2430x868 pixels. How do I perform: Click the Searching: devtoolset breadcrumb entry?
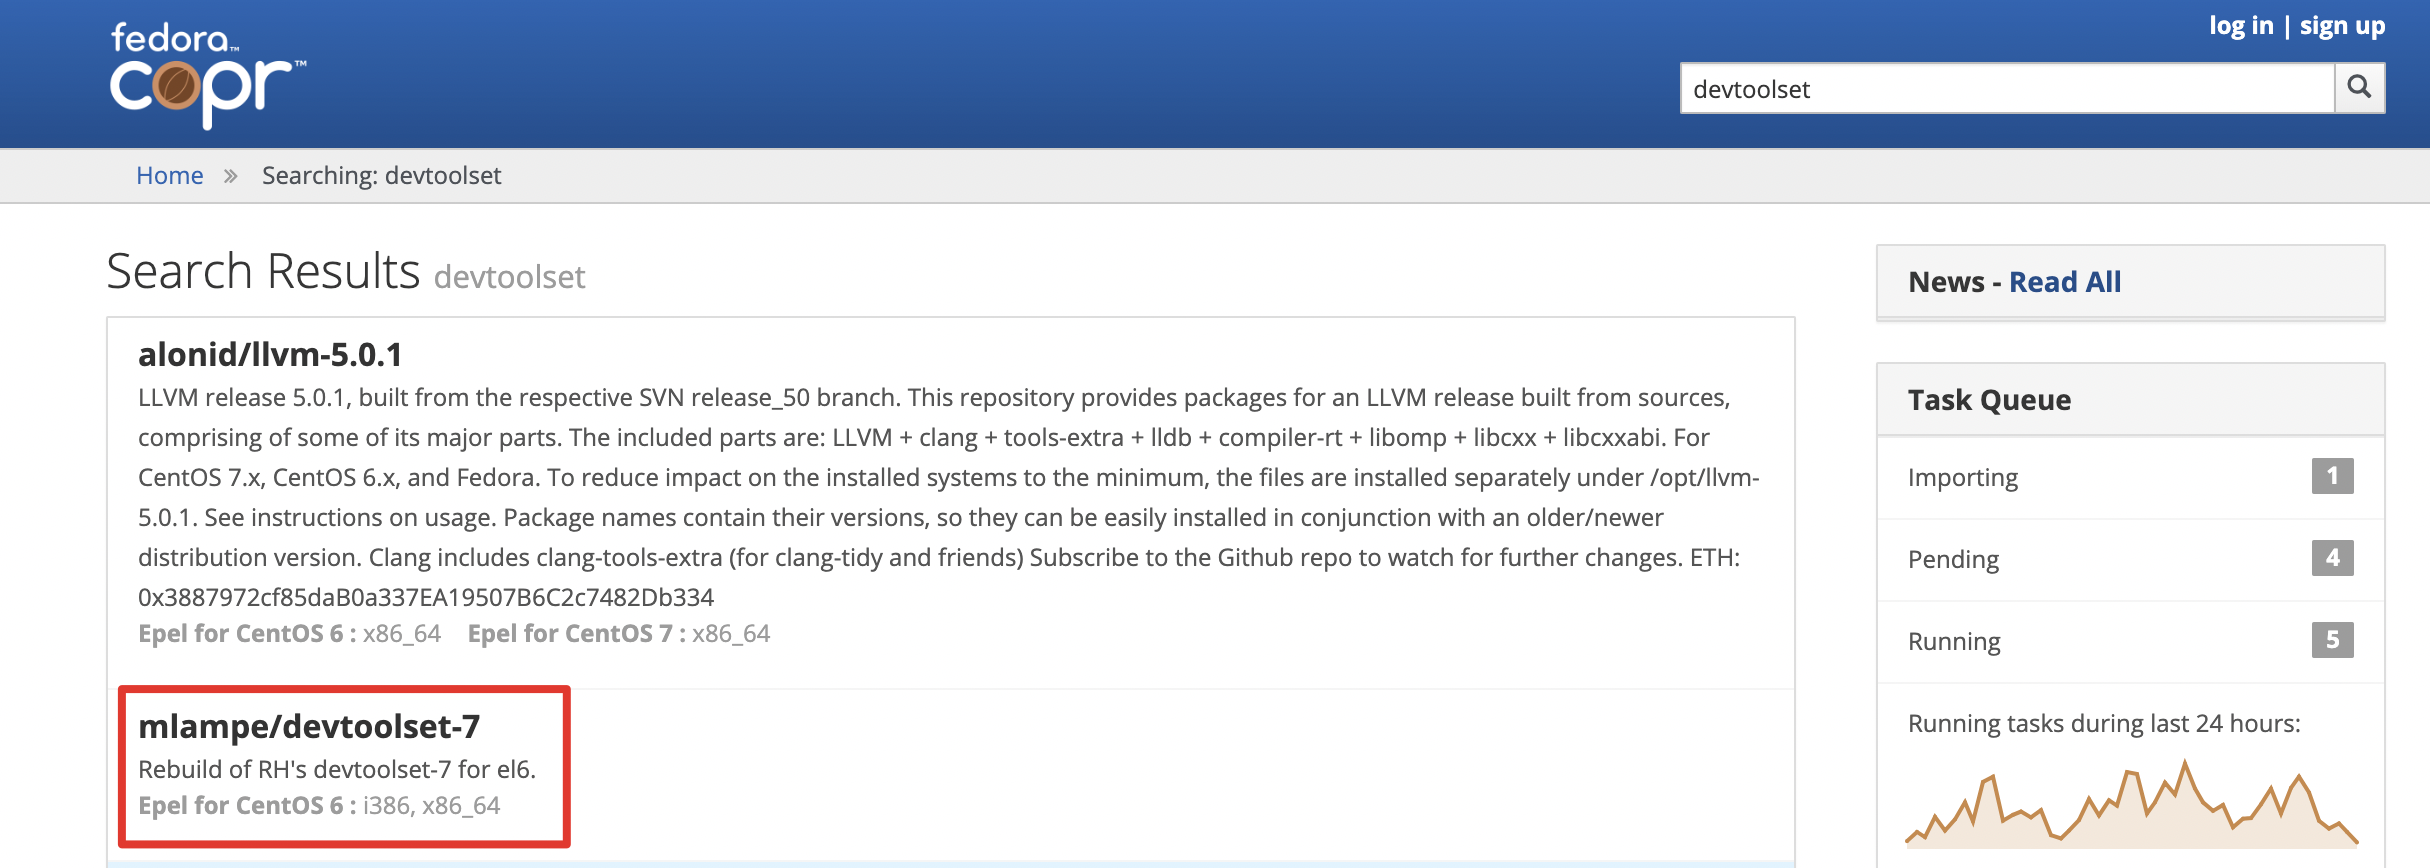point(381,175)
